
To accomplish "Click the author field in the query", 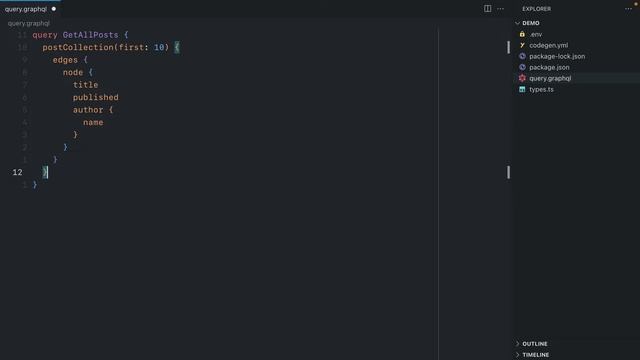I will pos(88,110).
